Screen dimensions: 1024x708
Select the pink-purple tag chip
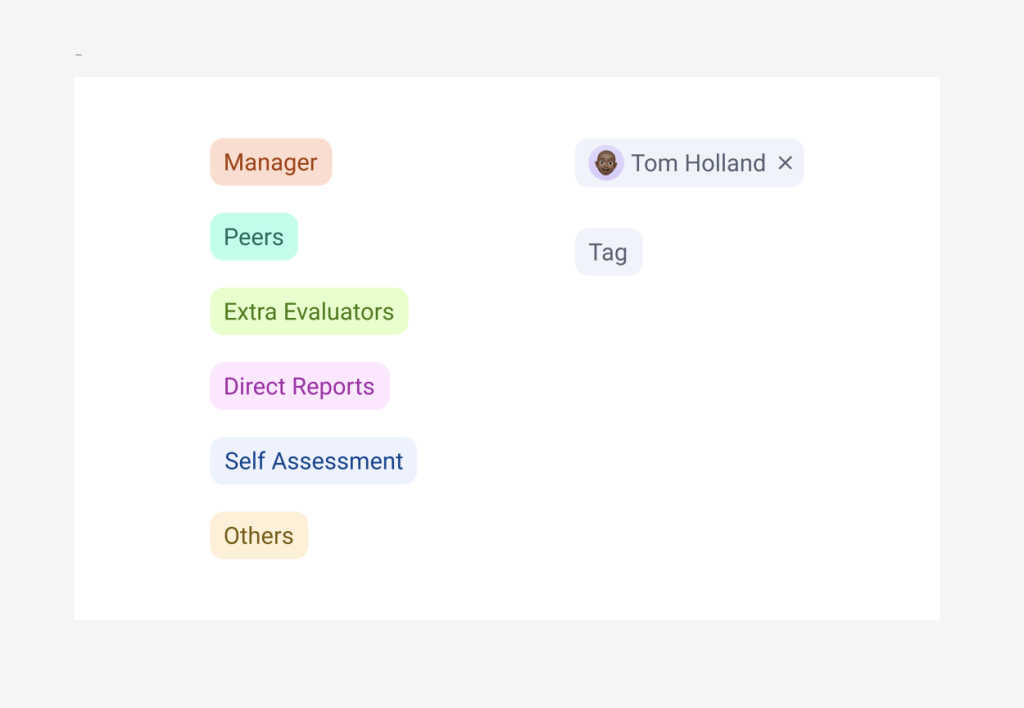(x=299, y=386)
